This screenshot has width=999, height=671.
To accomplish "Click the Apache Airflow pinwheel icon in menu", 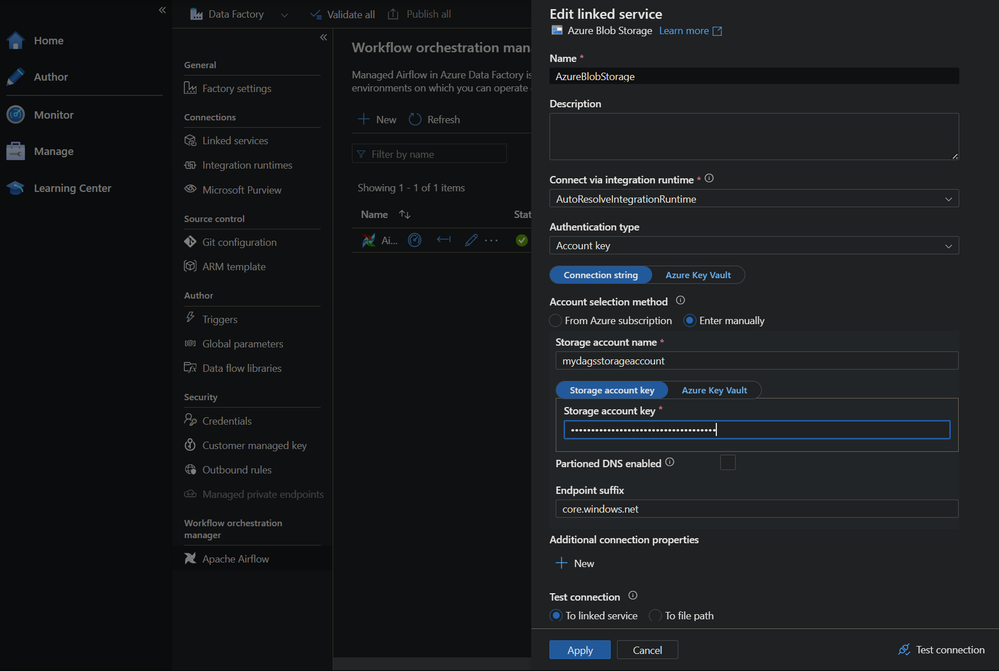I will 190,558.
